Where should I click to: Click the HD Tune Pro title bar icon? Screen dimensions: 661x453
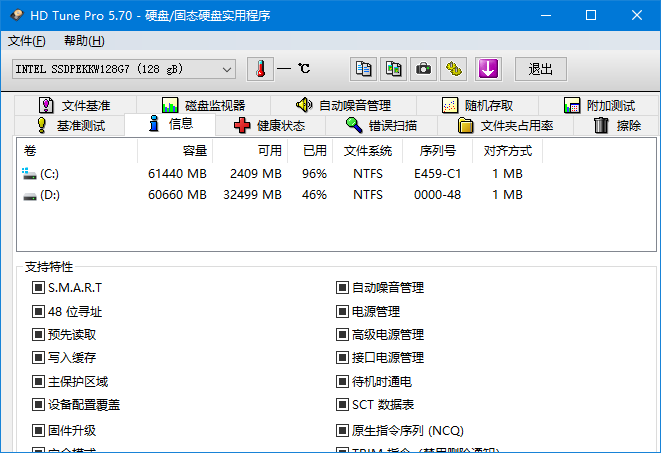pos(17,16)
